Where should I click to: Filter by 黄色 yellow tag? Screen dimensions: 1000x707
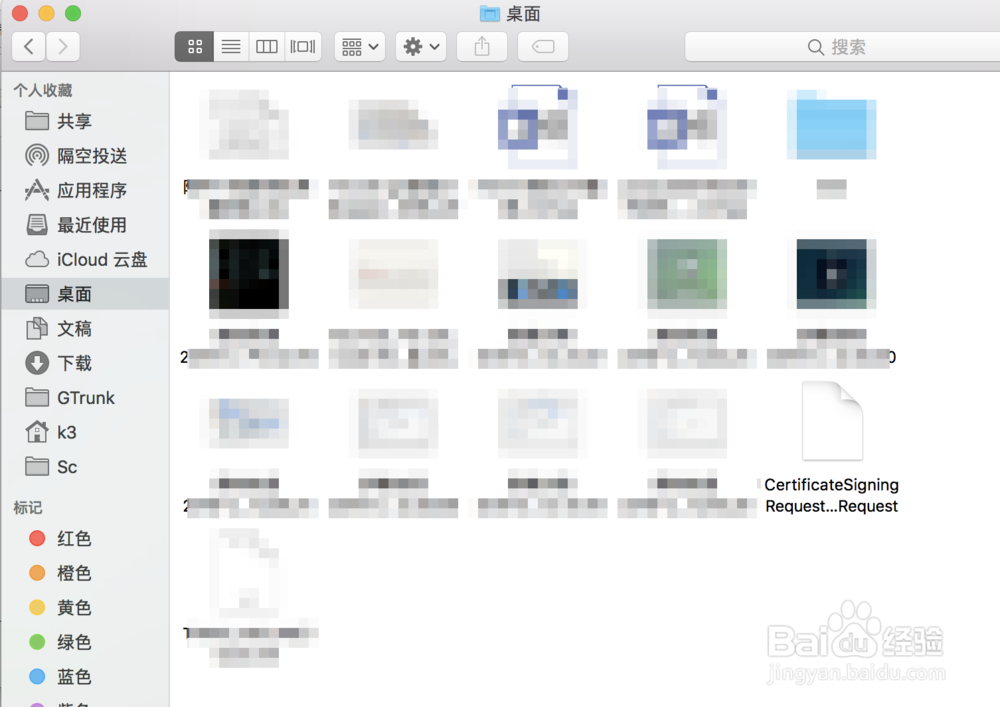pyautogui.click(x=85, y=608)
